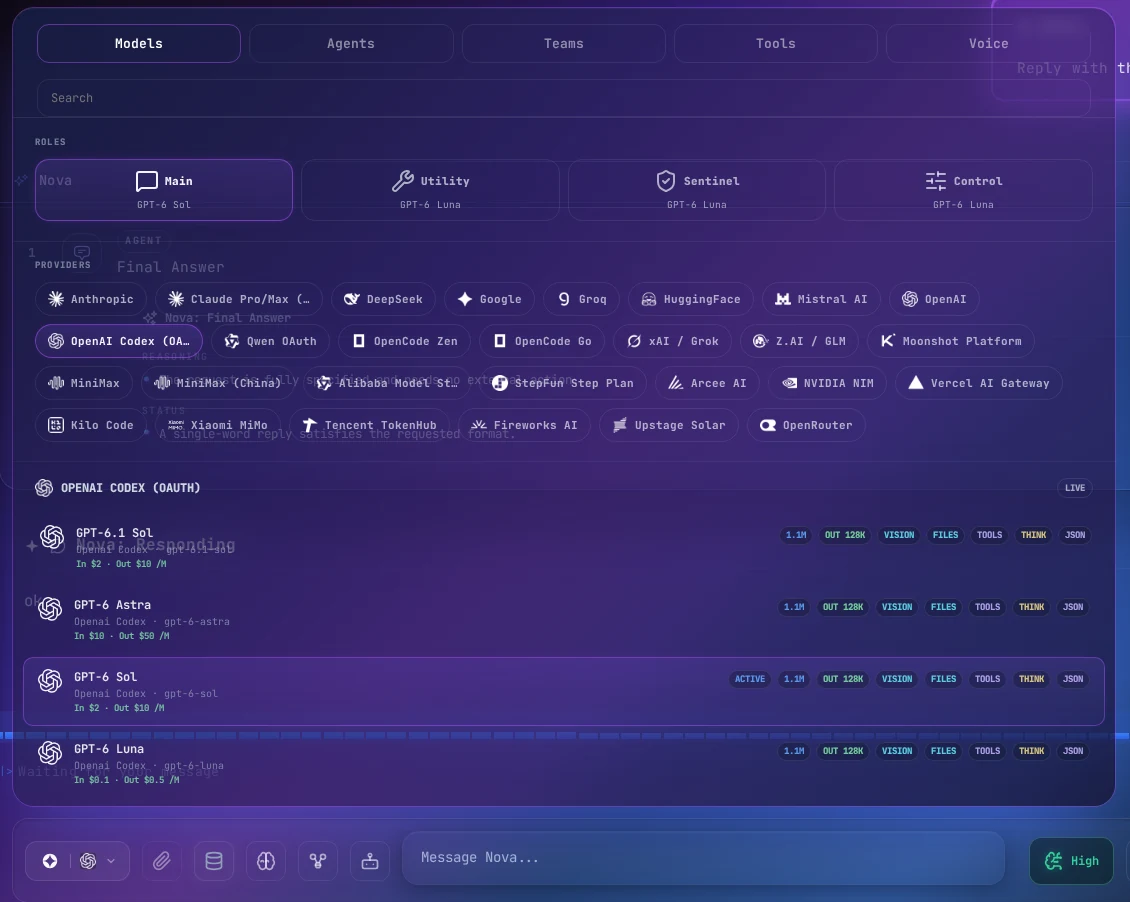Filter by the Anthropic provider
The width and height of the screenshot is (1130, 902).
pos(91,299)
